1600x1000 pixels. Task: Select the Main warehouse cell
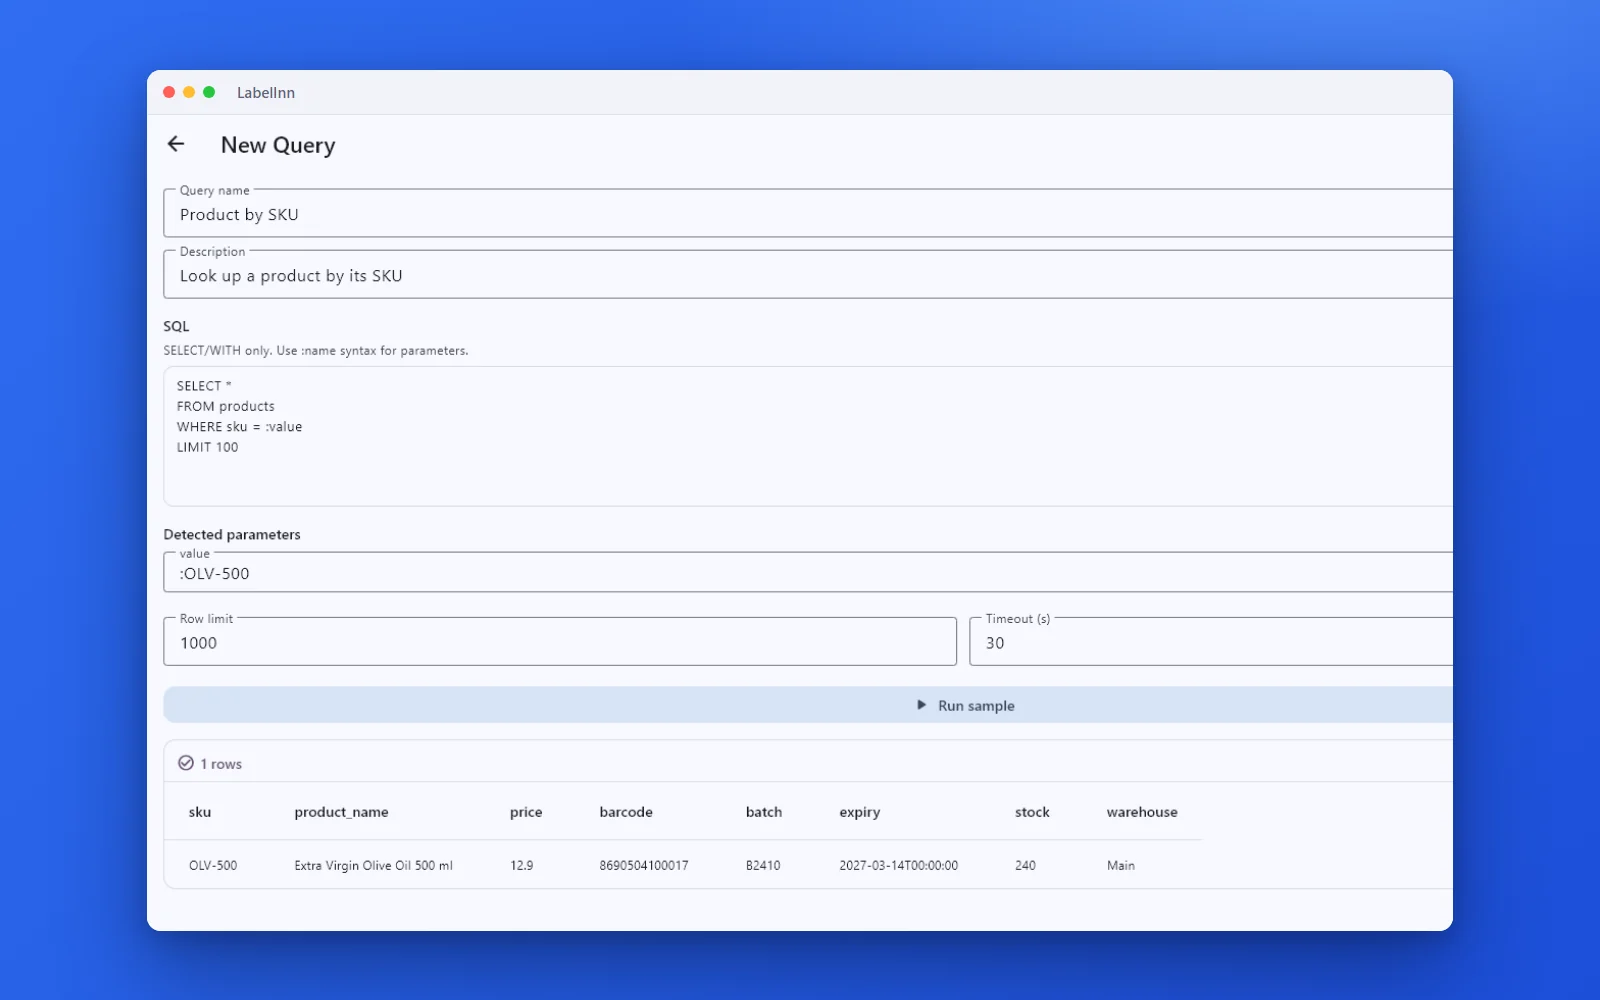pyautogui.click(x=1120, y=865)
